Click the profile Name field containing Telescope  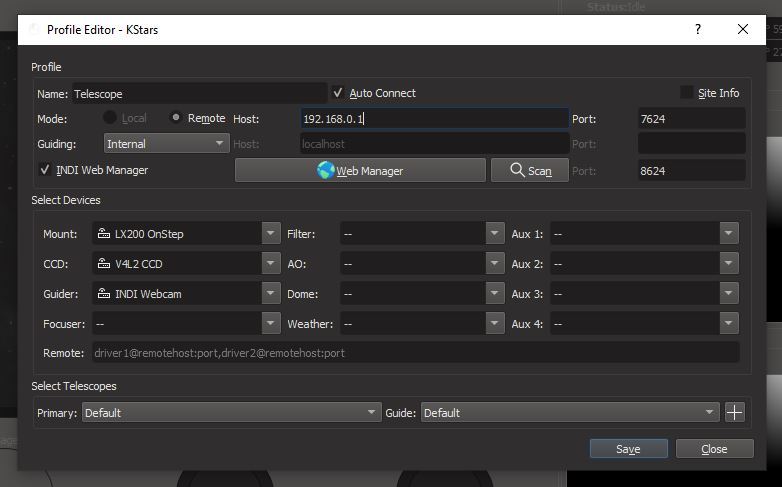[199, 94]
